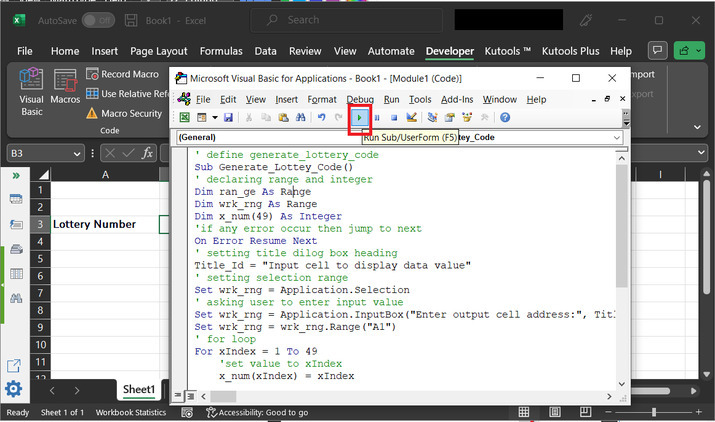This screenshot has height=422, width=715.
Task: Click the Find binoculars icon
Action: [300, 118]
